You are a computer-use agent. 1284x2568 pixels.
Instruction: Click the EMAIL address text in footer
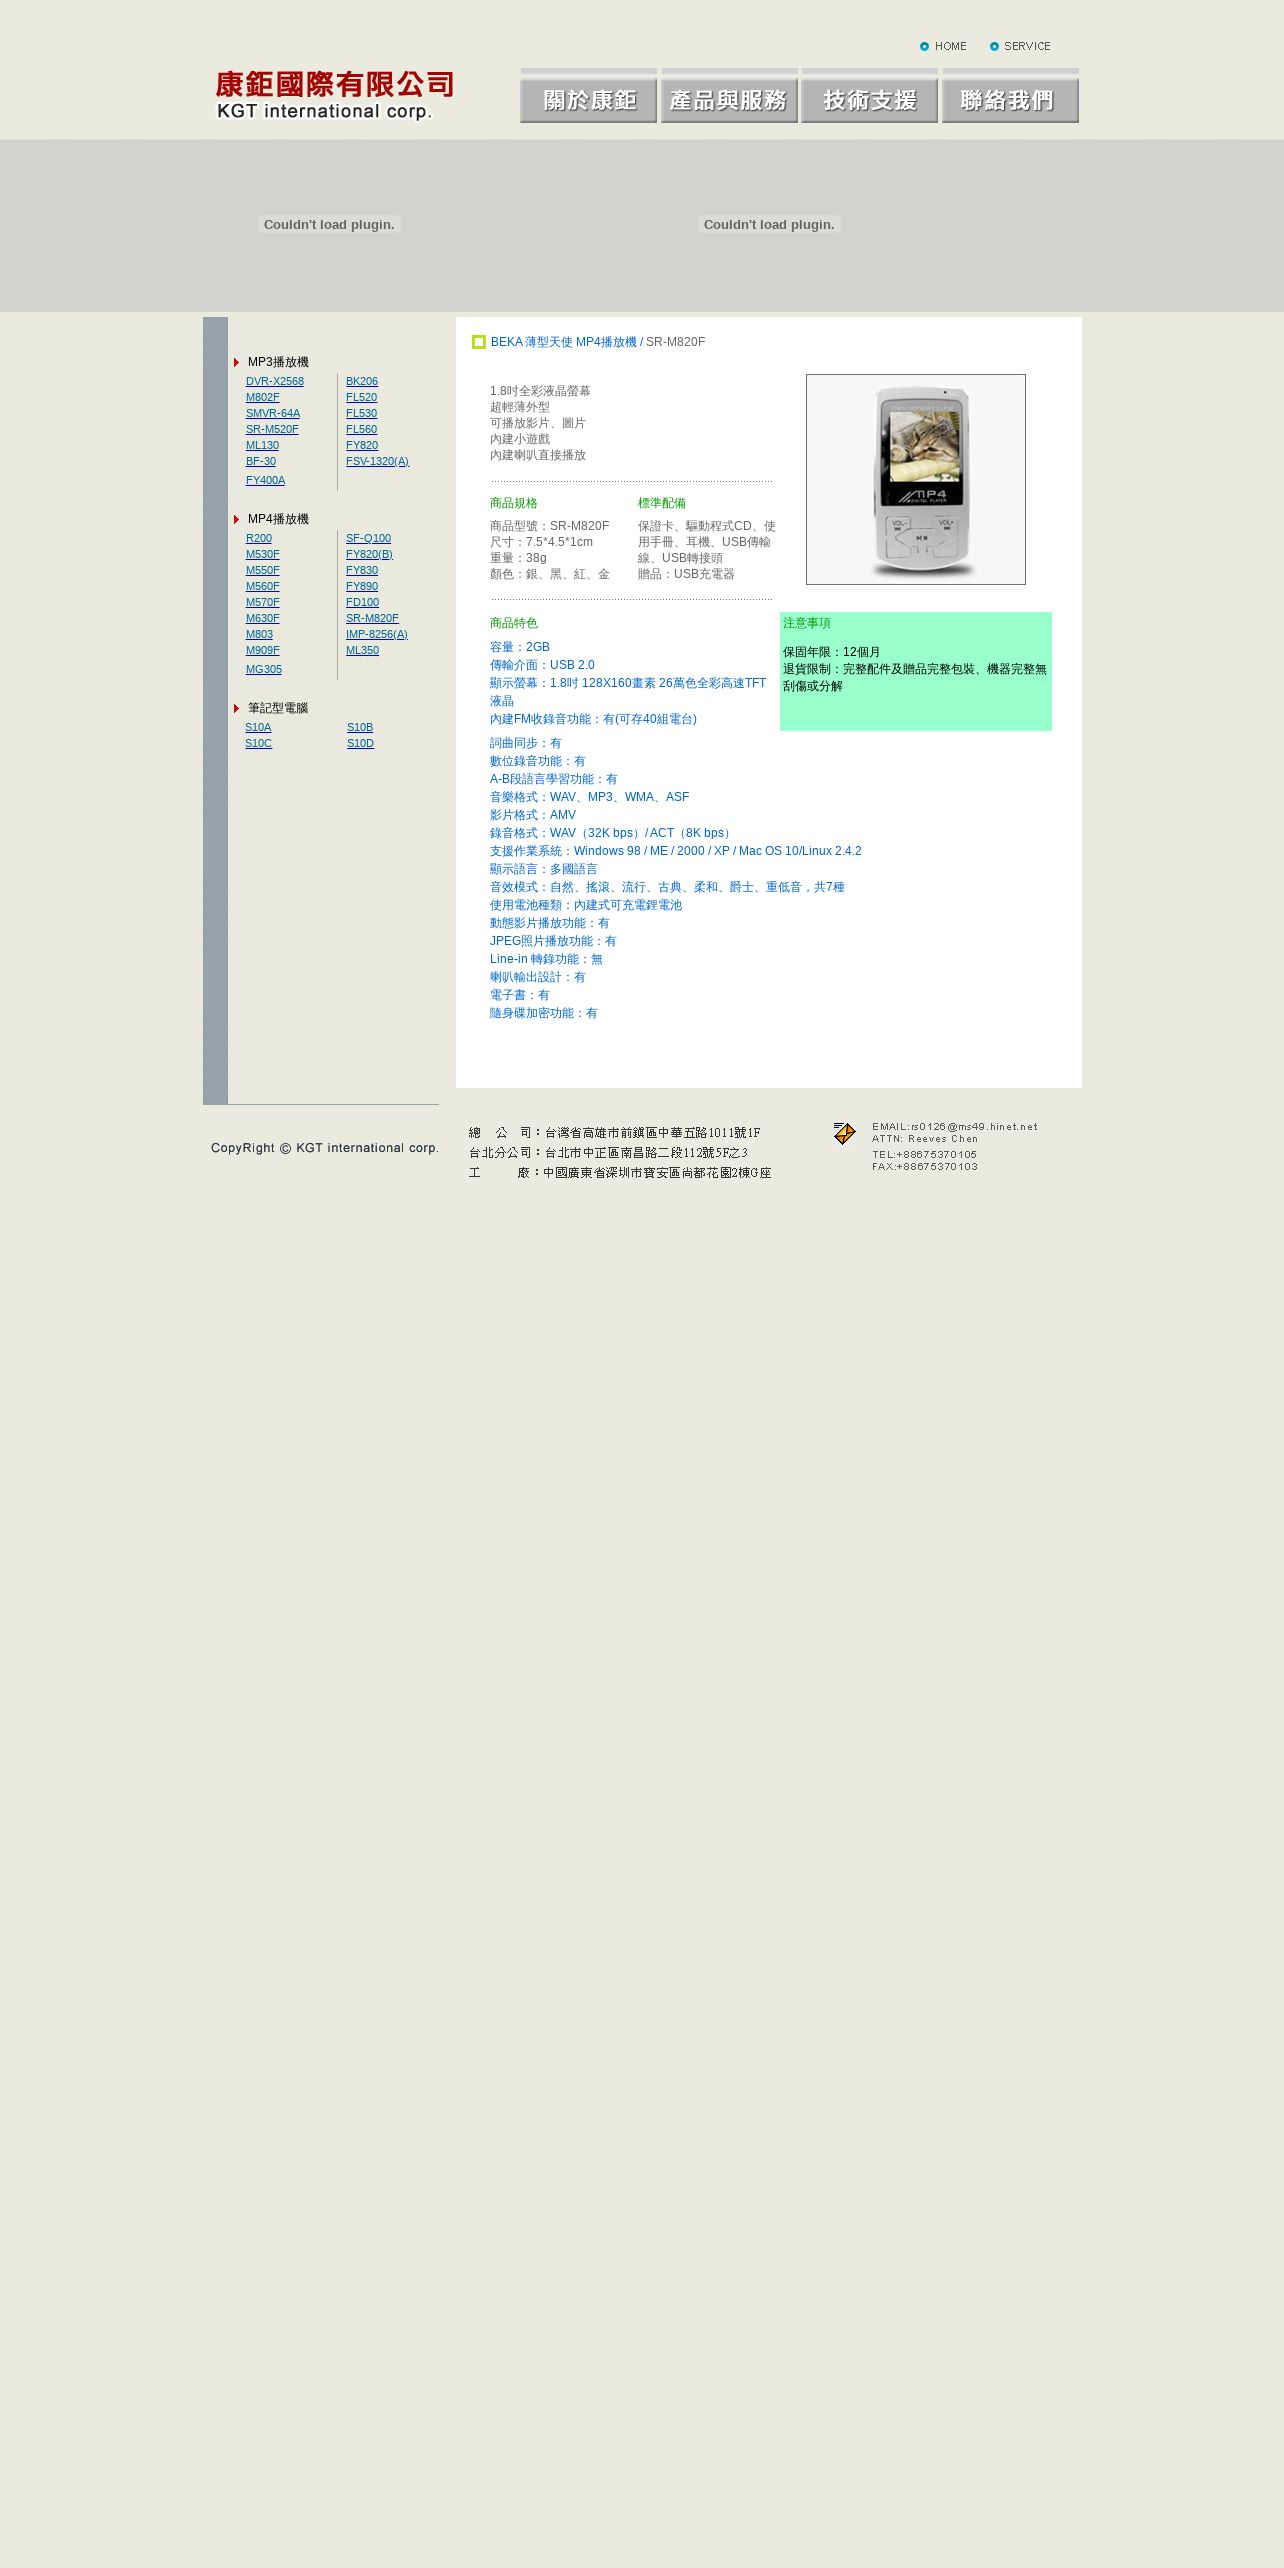click(x=955, y=1126)
